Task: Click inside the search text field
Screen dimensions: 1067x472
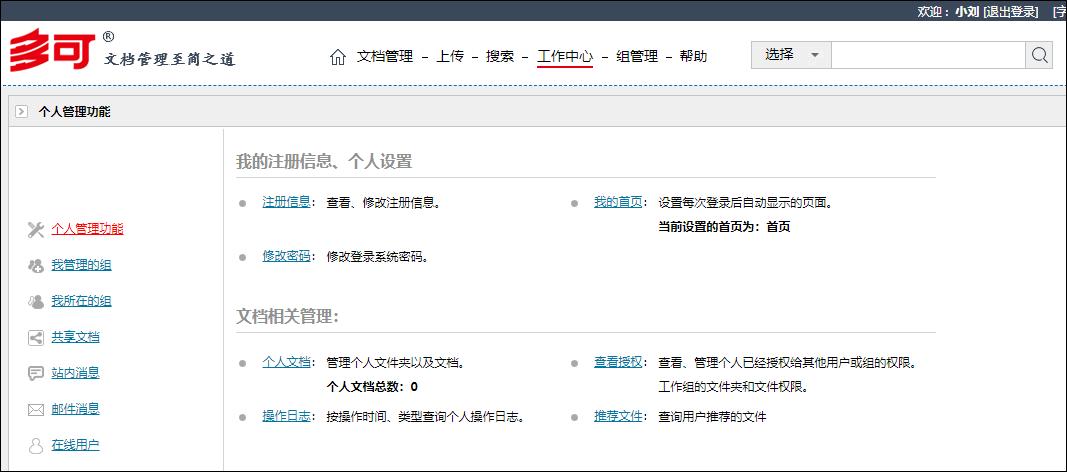Action: tap(928, 55)
